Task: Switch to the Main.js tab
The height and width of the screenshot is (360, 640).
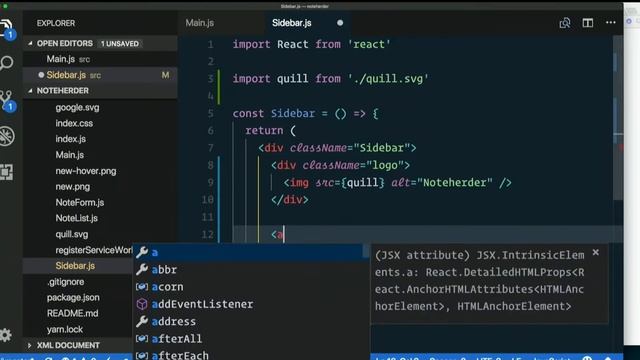Action: coord(200,23)
